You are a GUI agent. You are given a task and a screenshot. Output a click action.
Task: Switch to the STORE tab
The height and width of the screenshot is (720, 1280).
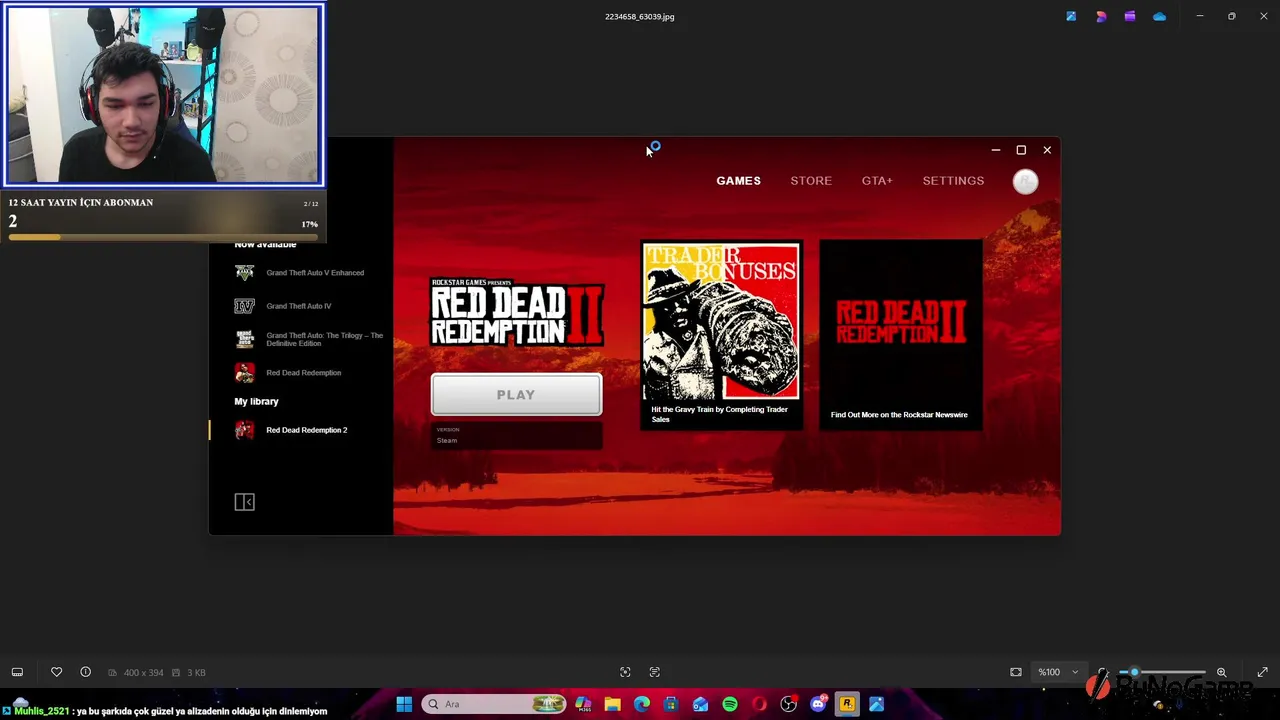click(811, 181)
